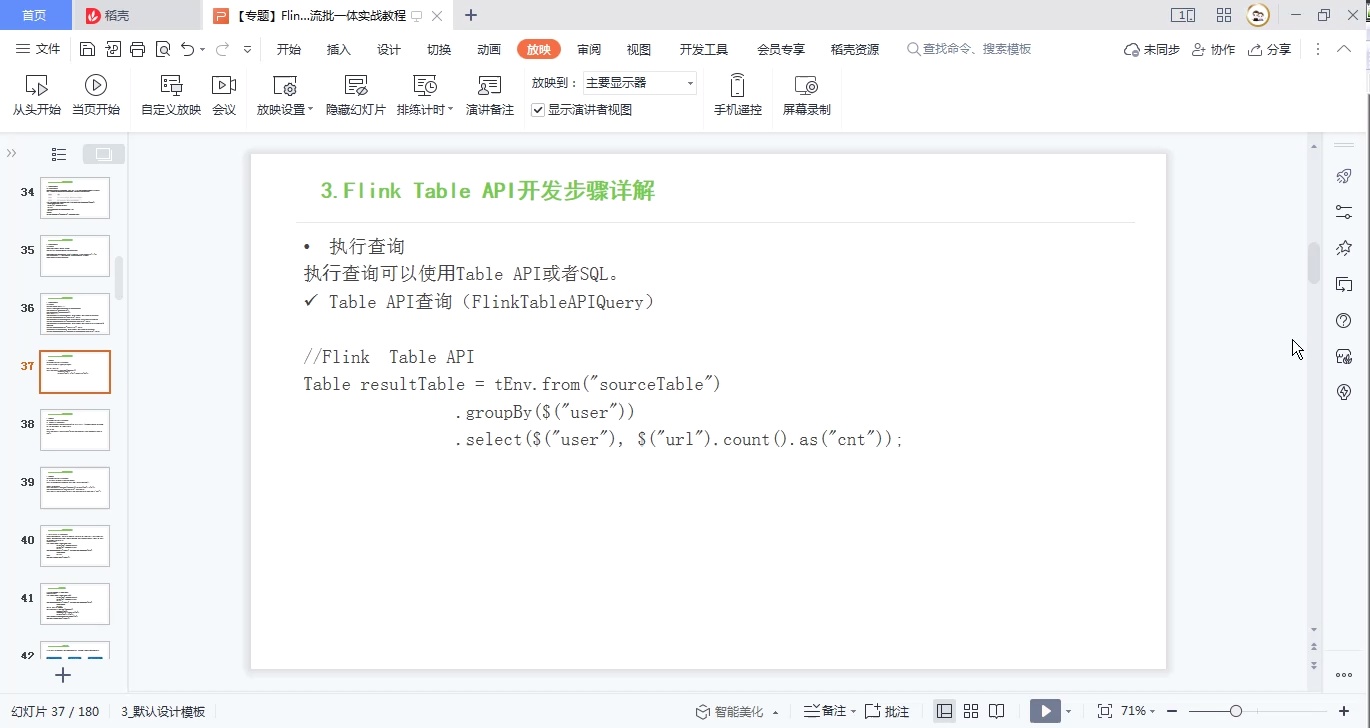1370x728 pixels.
Task: Click 分享 to share the presentation
Action: (1270, 48)
